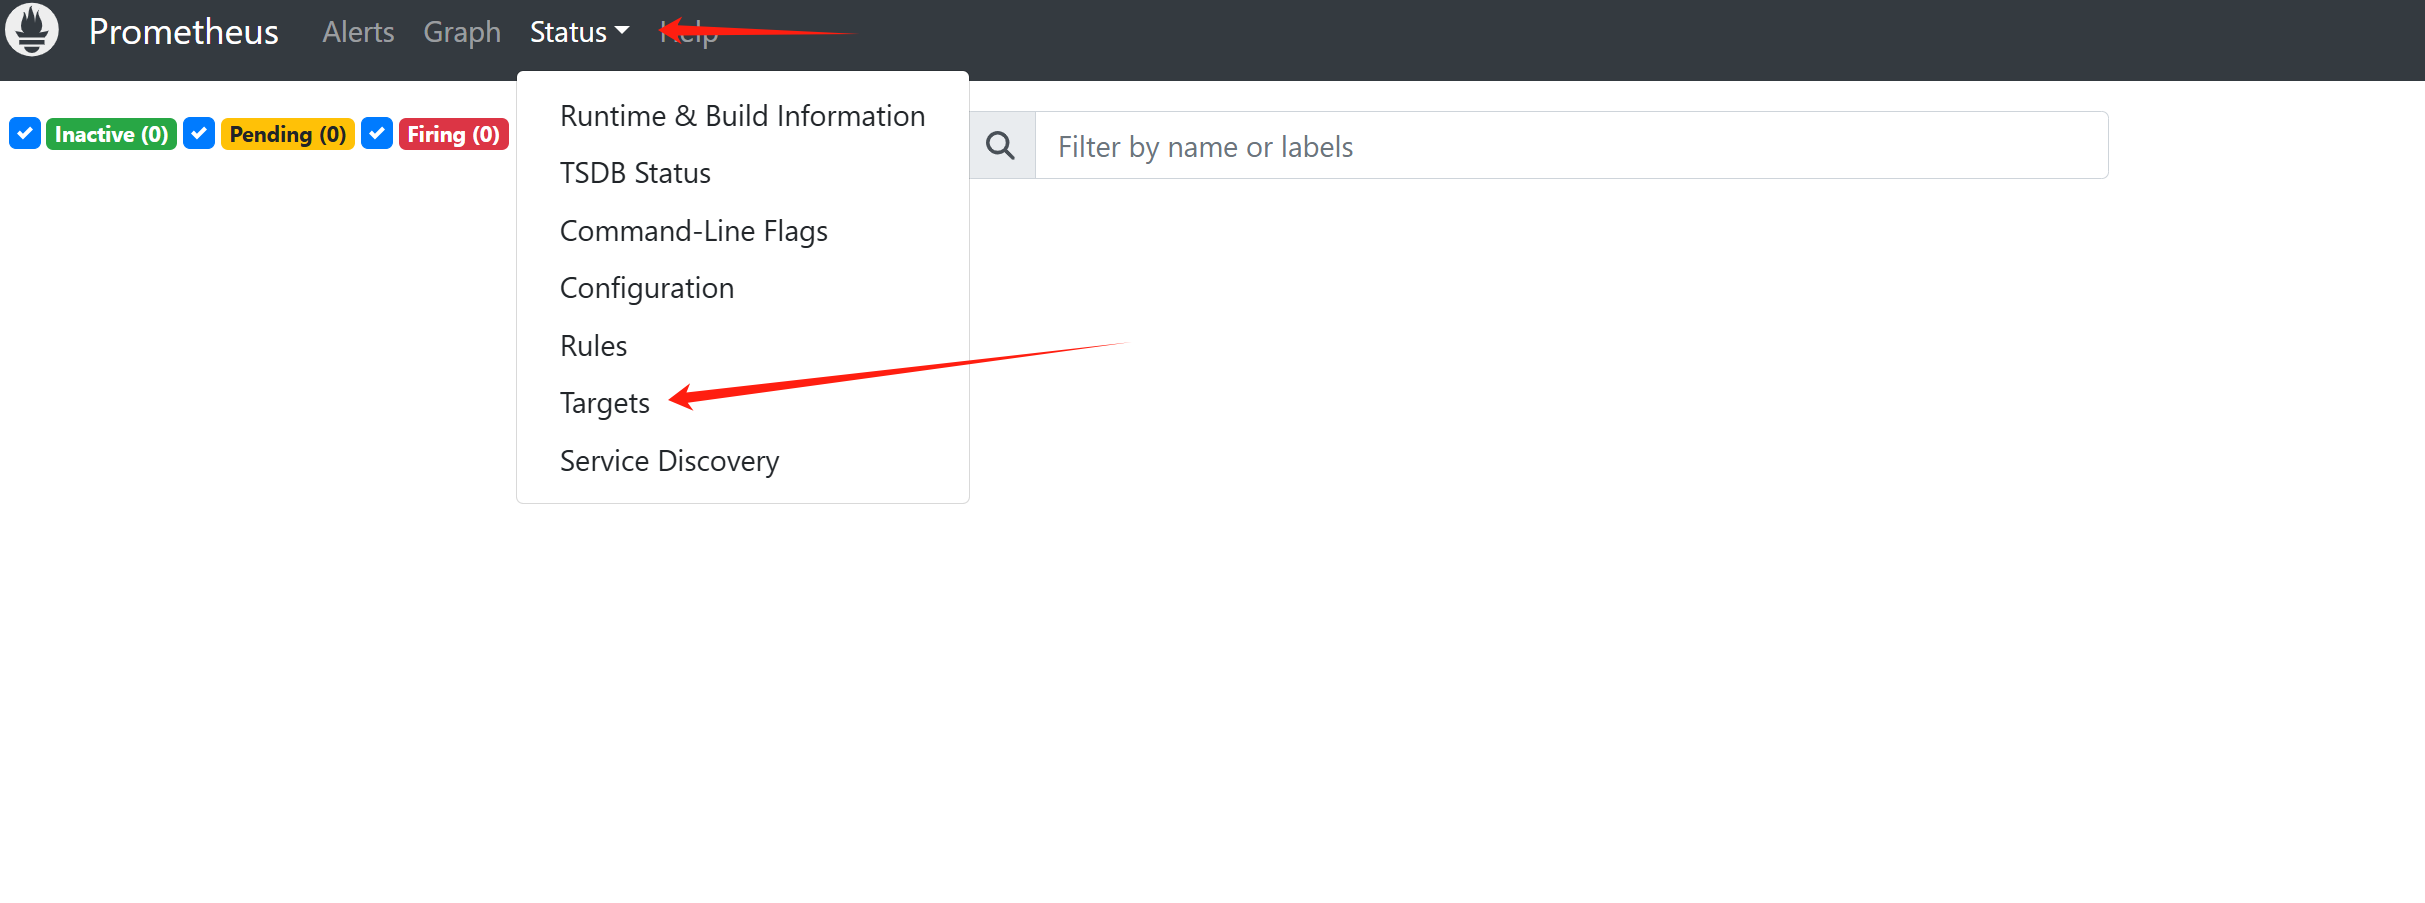This screenshot has height=903, width=2425.
Task: Select Targets from Status dropdown
Action: pos(604,403)
